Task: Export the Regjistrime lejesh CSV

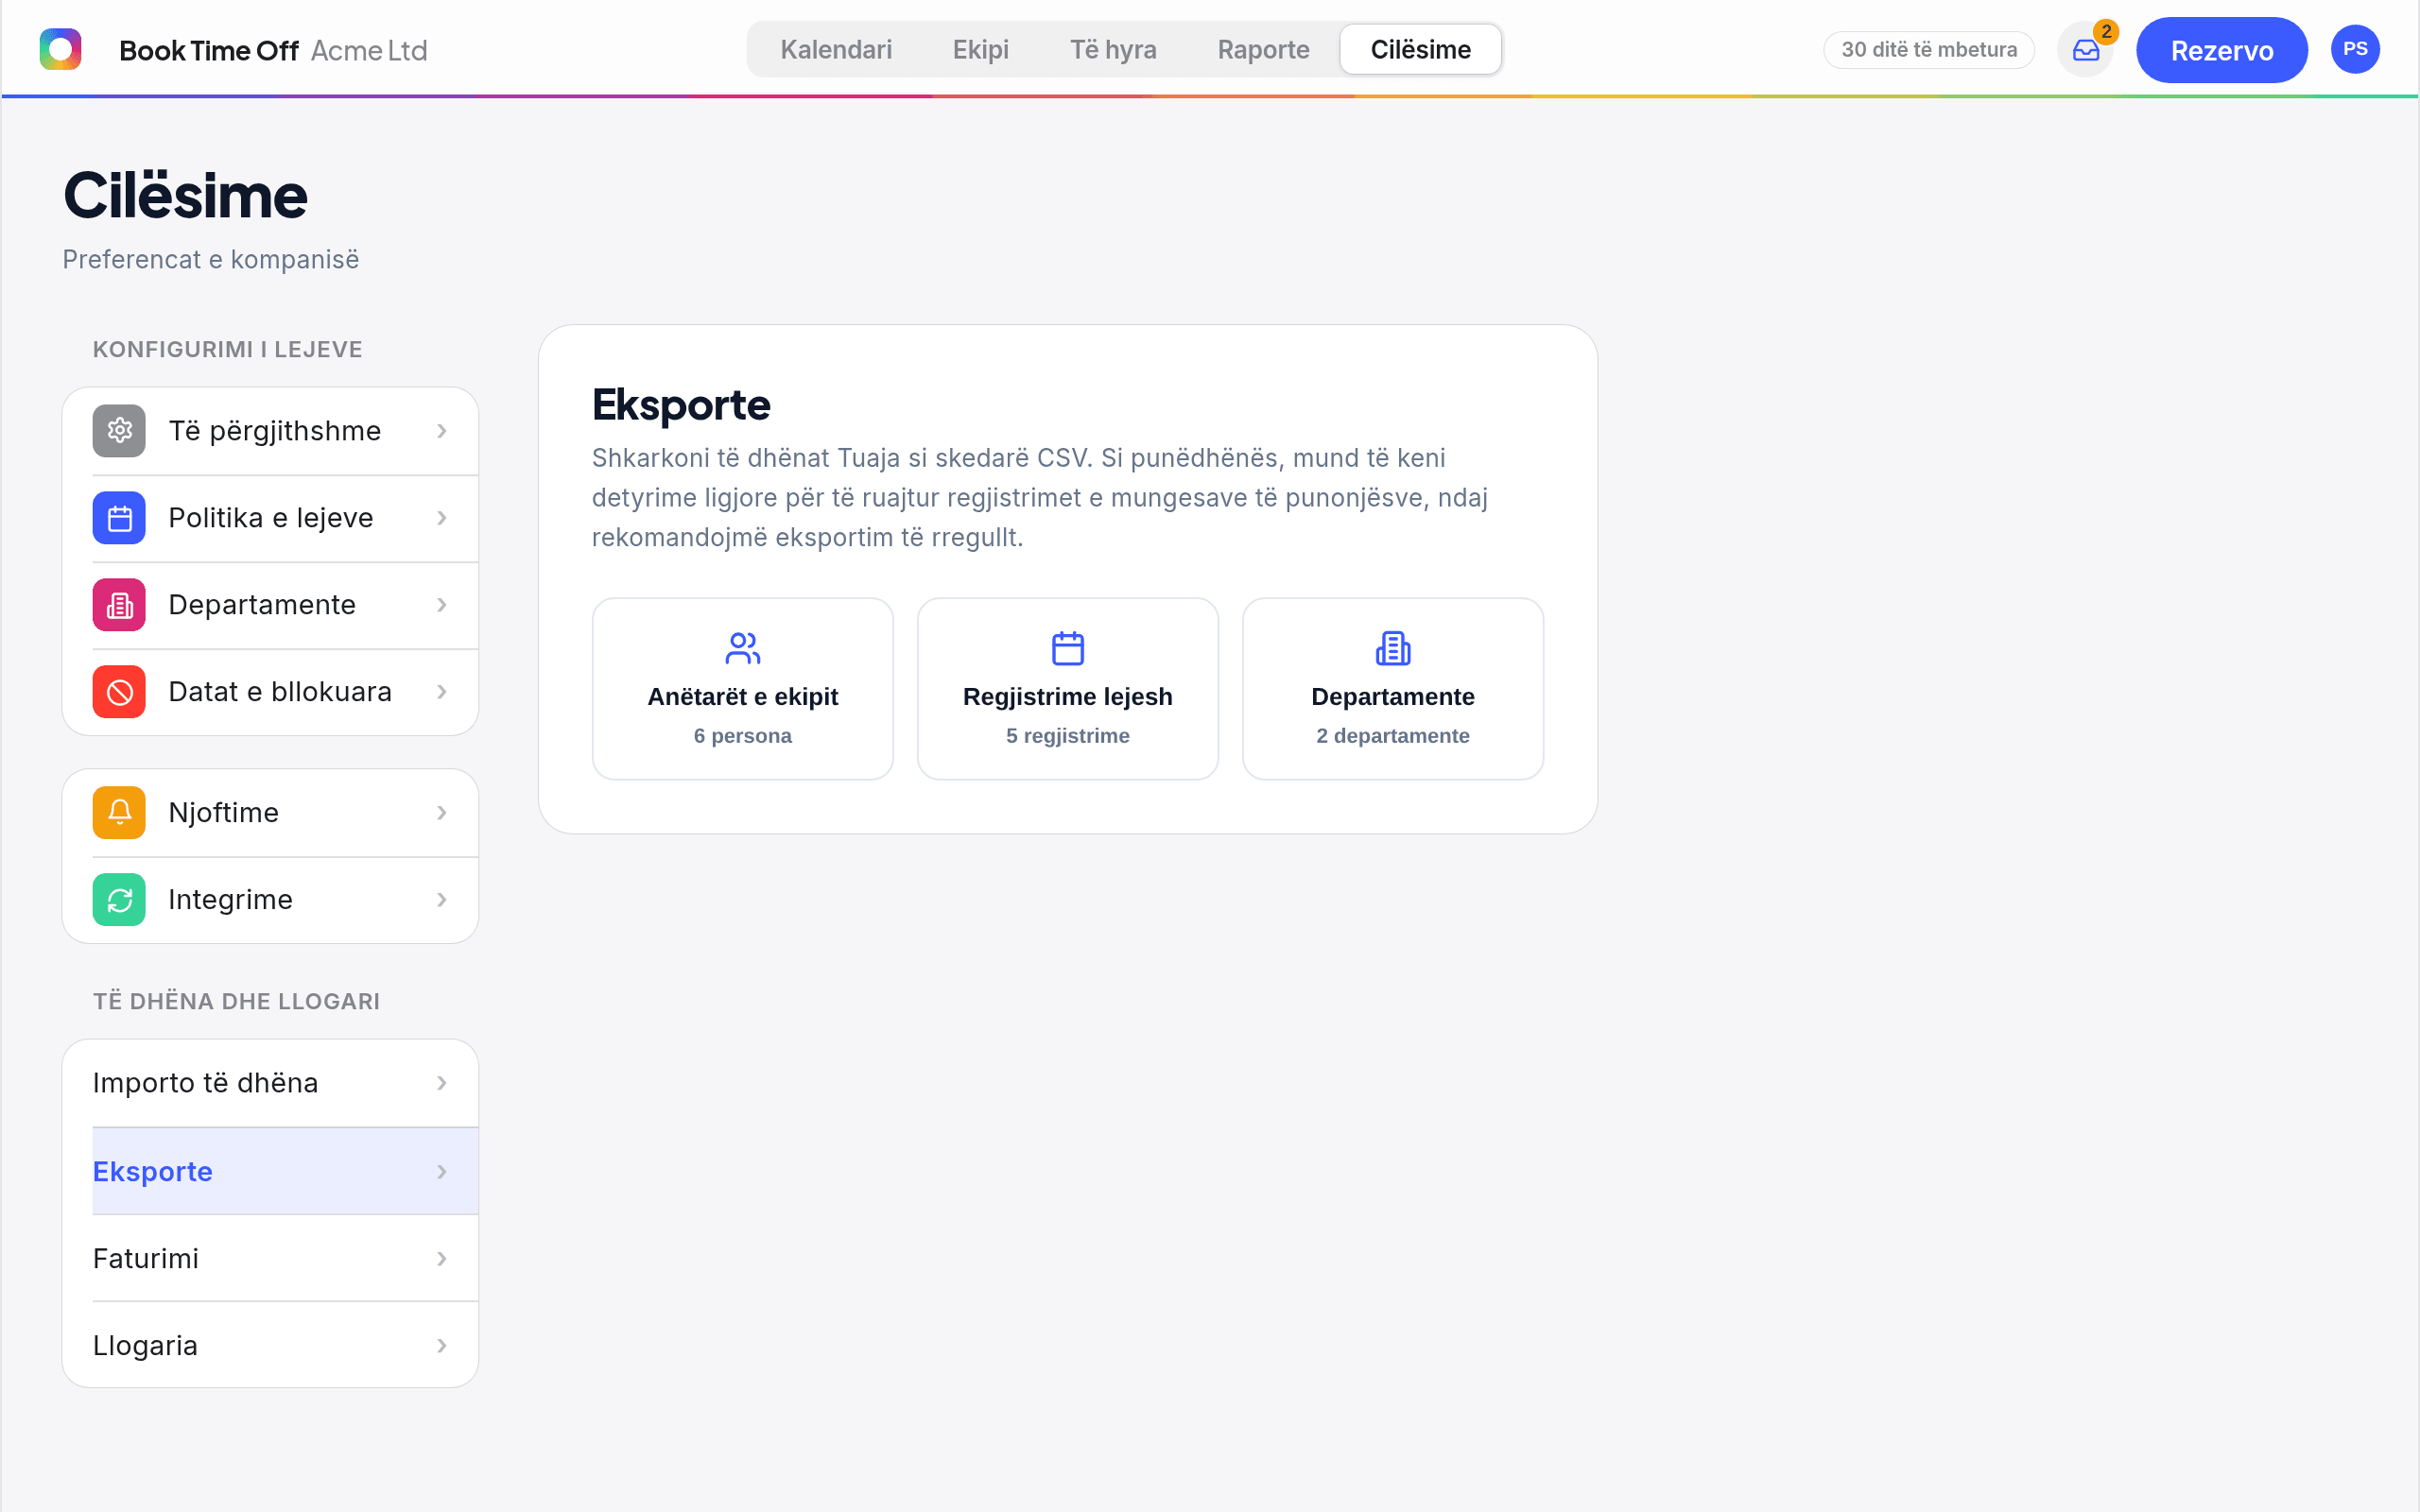Action: 1067,689
